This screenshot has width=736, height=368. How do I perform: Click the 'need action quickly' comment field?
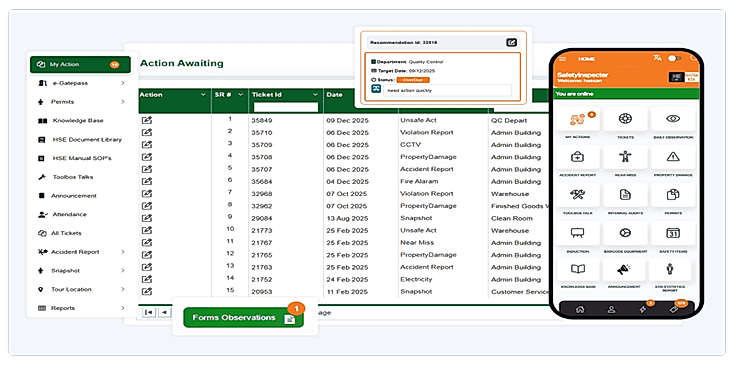pyautogui.click(x=447, y=90)
